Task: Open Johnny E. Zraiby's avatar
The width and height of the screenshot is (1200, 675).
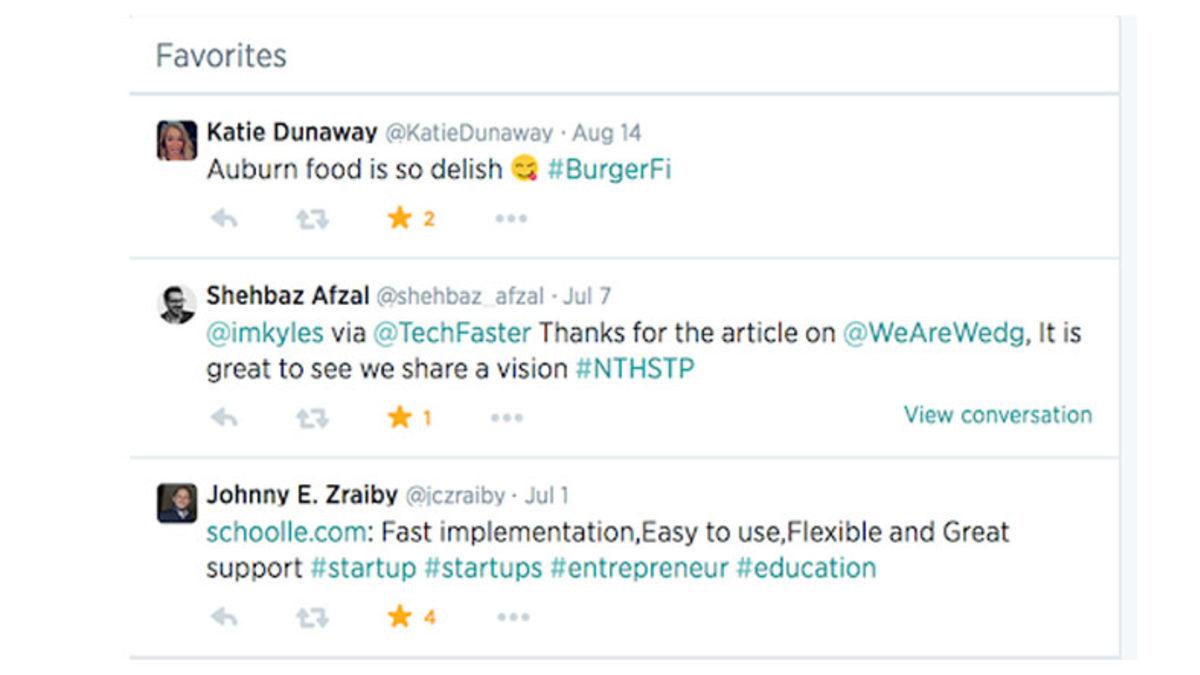Action: (x=177, y=502)
